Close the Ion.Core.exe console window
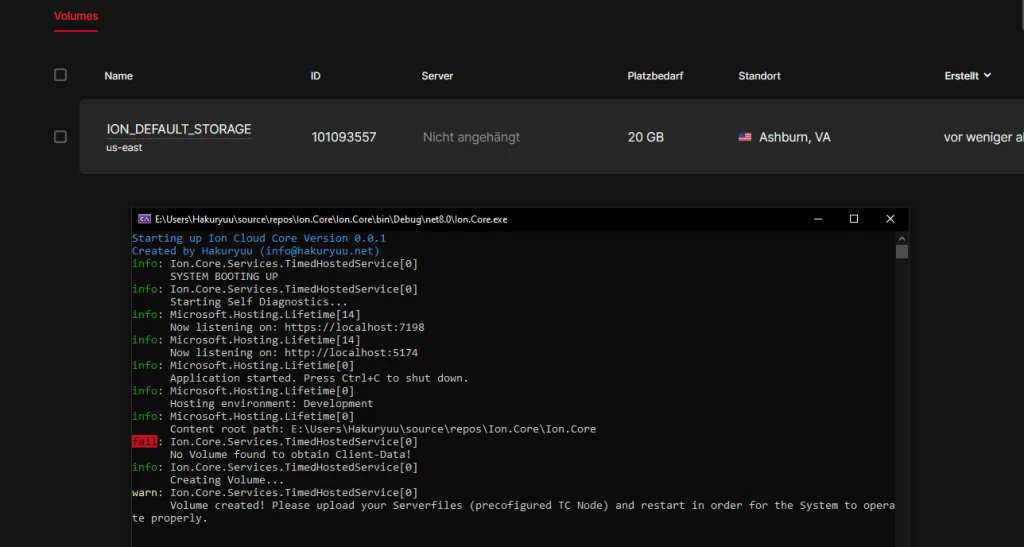Image resolution: width=1024 pixels, height=547 pixels. 890,219
